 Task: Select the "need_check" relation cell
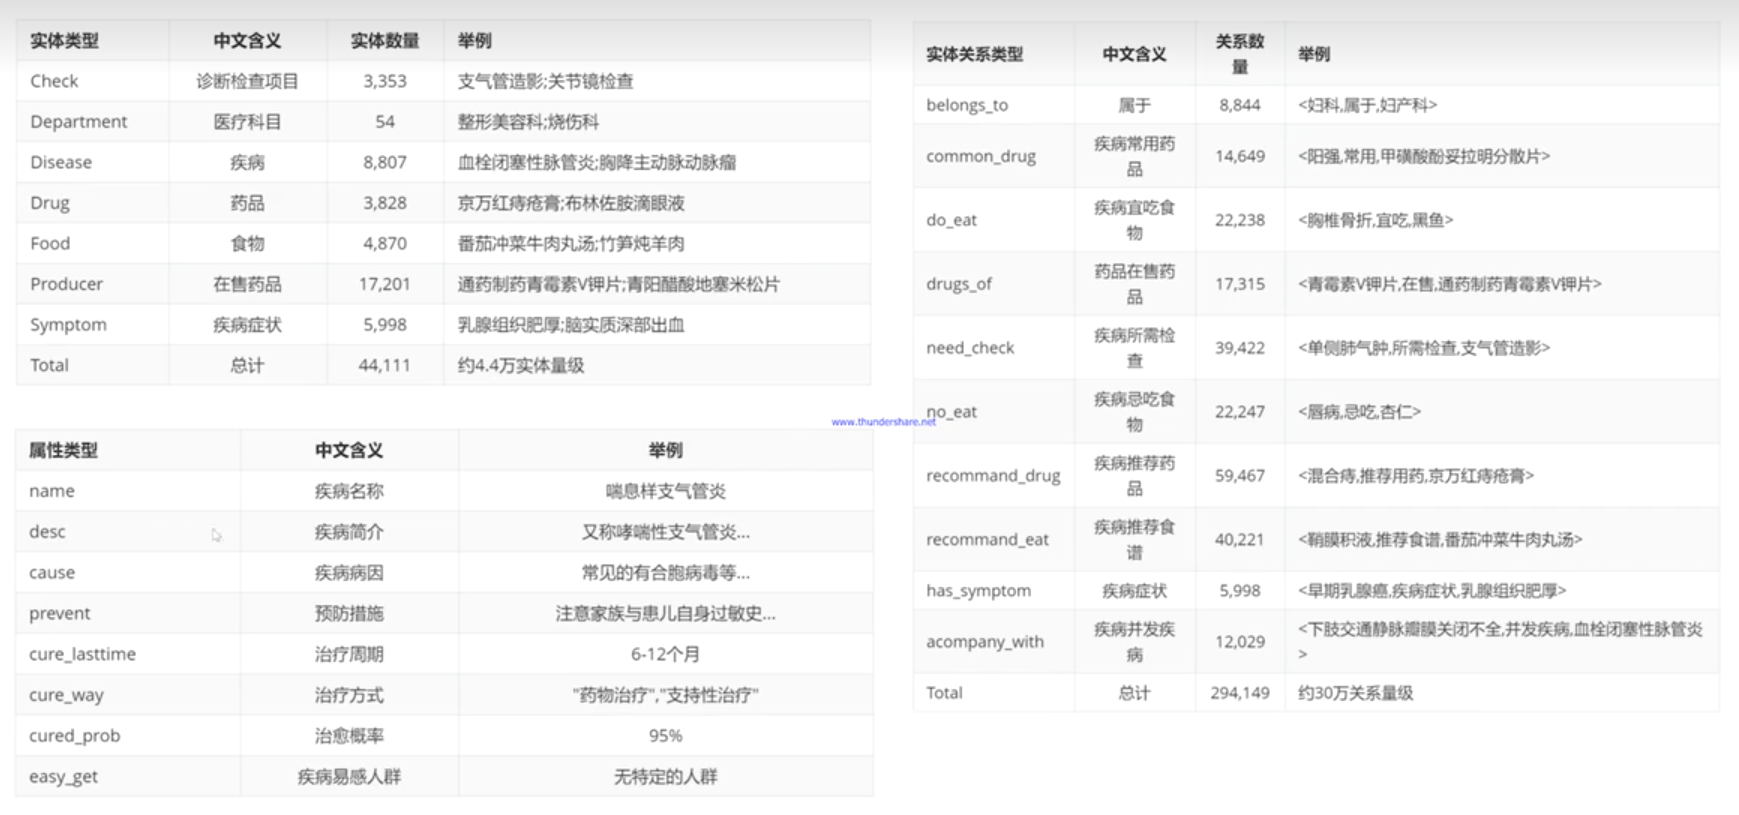(970, 348)
